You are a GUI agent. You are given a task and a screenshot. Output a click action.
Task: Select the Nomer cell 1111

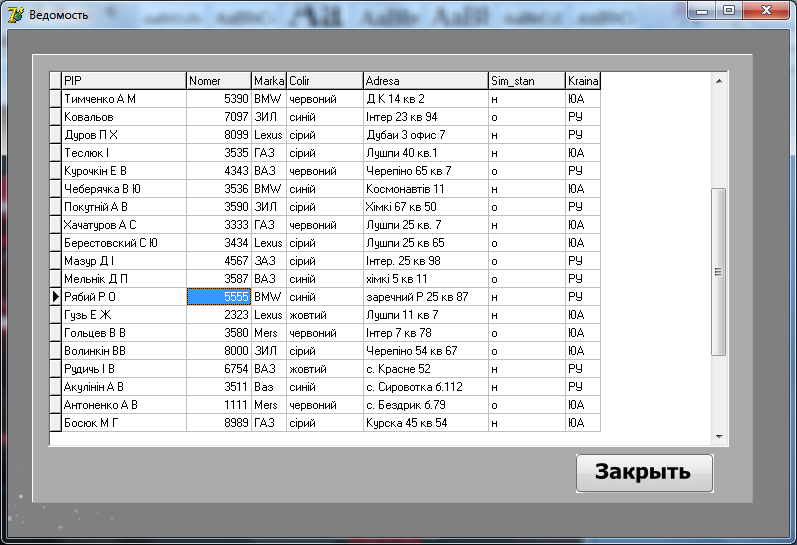(219, 405)
